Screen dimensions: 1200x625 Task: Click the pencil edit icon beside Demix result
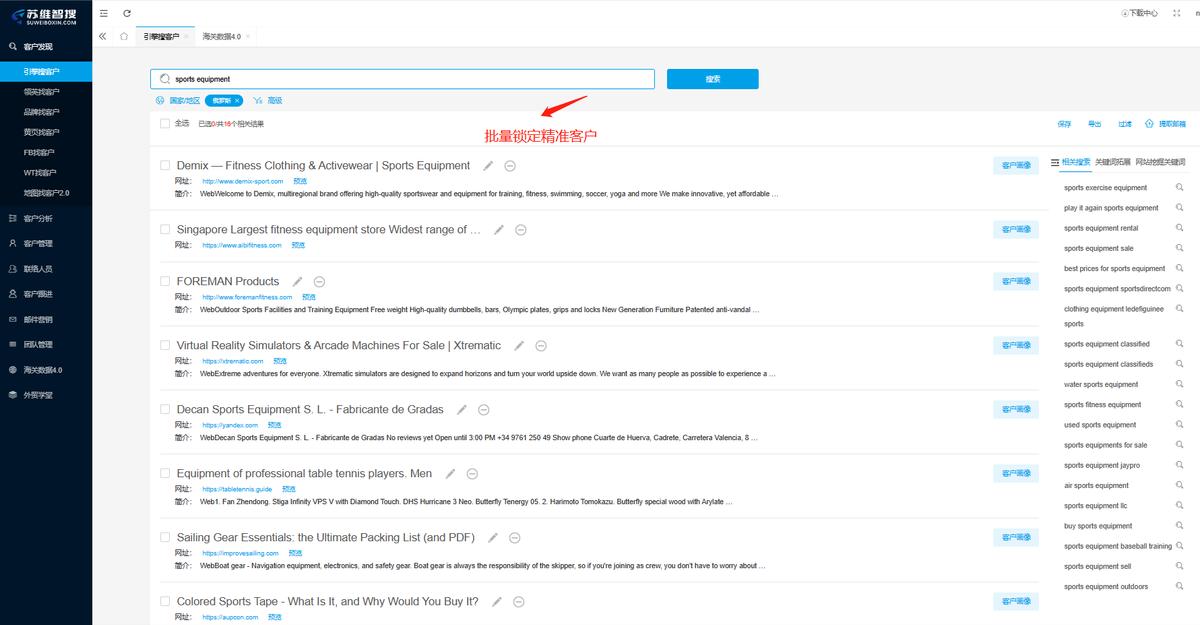[488, 166]
